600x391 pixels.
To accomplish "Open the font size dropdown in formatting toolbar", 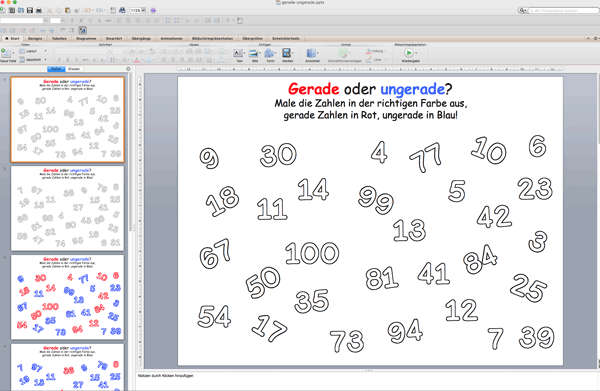I will 63,20.
